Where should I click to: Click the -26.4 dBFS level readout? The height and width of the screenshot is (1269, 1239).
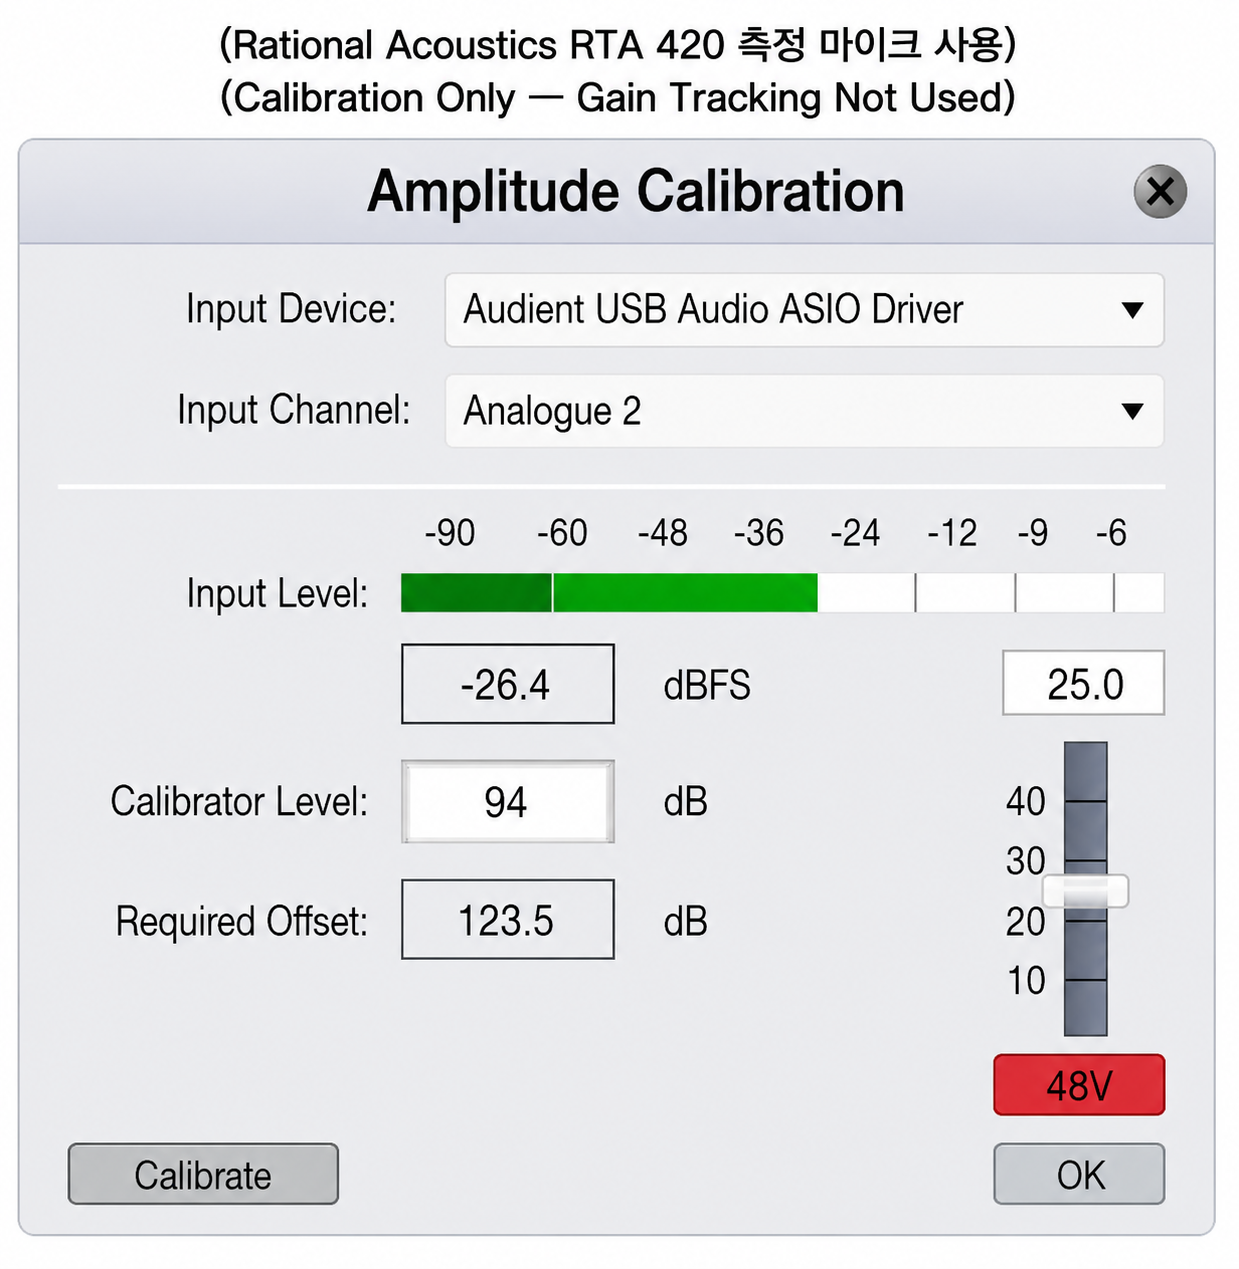pyautogui.click(x=507, y=684)
